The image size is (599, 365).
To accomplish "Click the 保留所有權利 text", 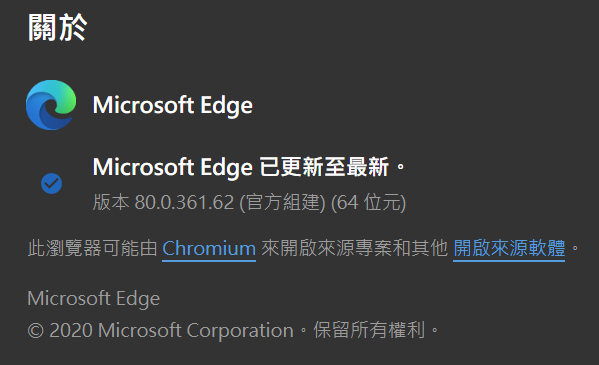I will 369,330.
